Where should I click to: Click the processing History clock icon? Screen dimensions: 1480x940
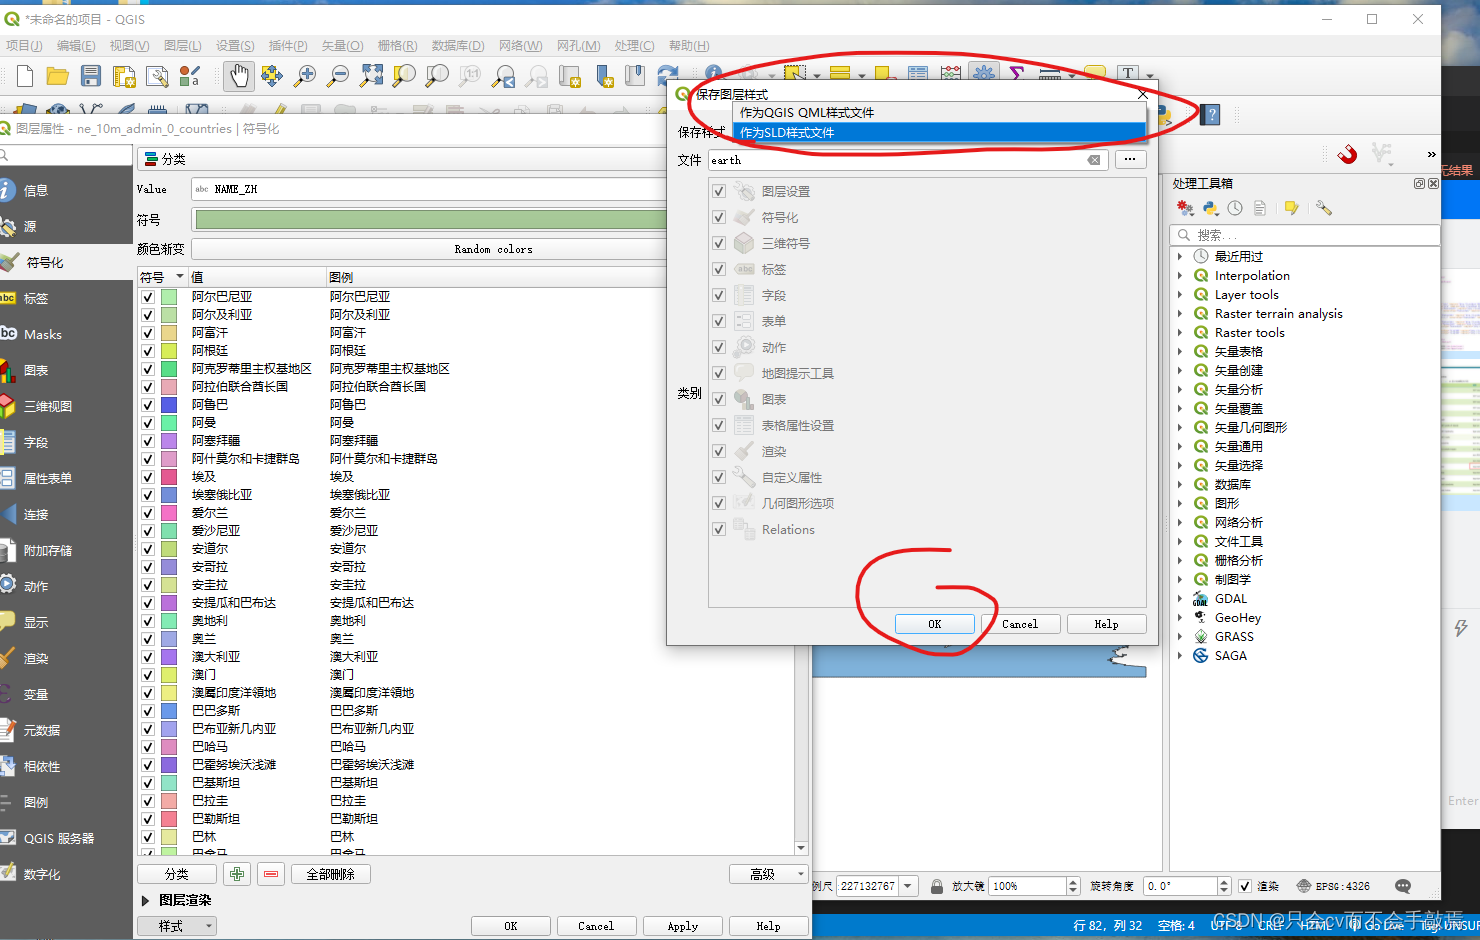tap(1235, 208)
